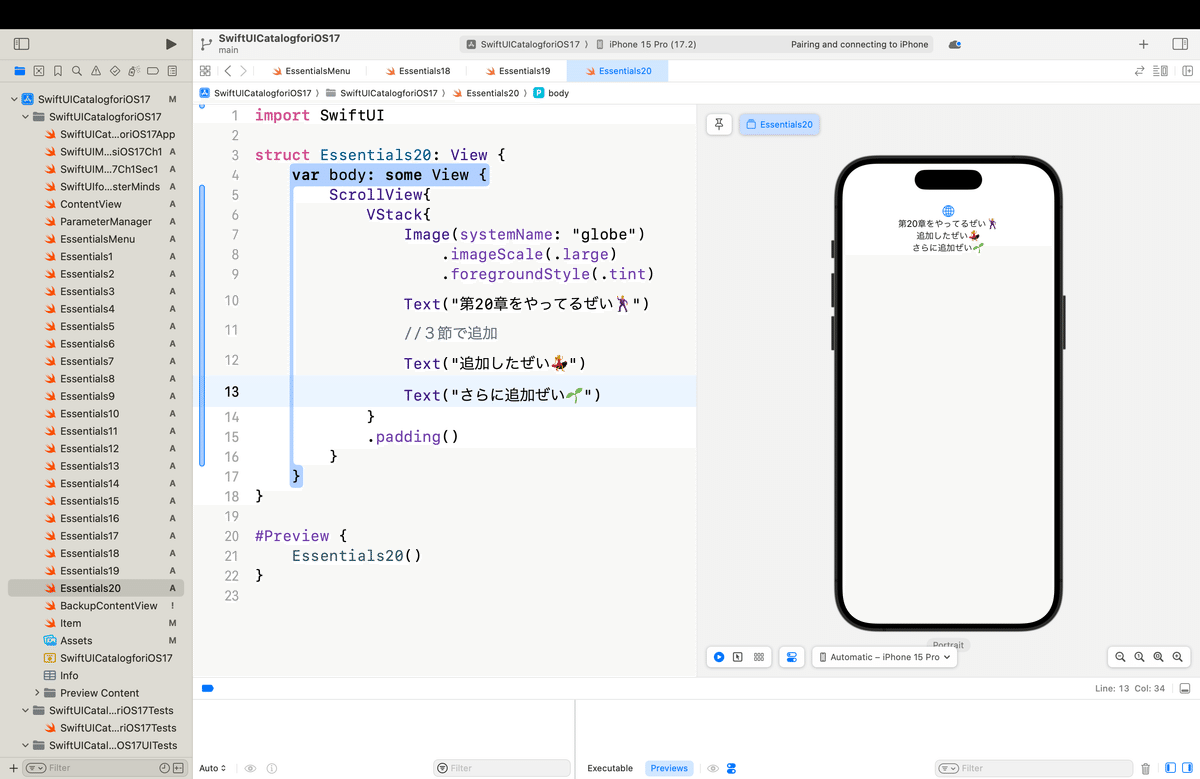Image resolution: width=1200 pixels, height=779 pixels.
Task: Click Essentials20 breadcrumb in the jump bar
Action: tap(485, 92)
